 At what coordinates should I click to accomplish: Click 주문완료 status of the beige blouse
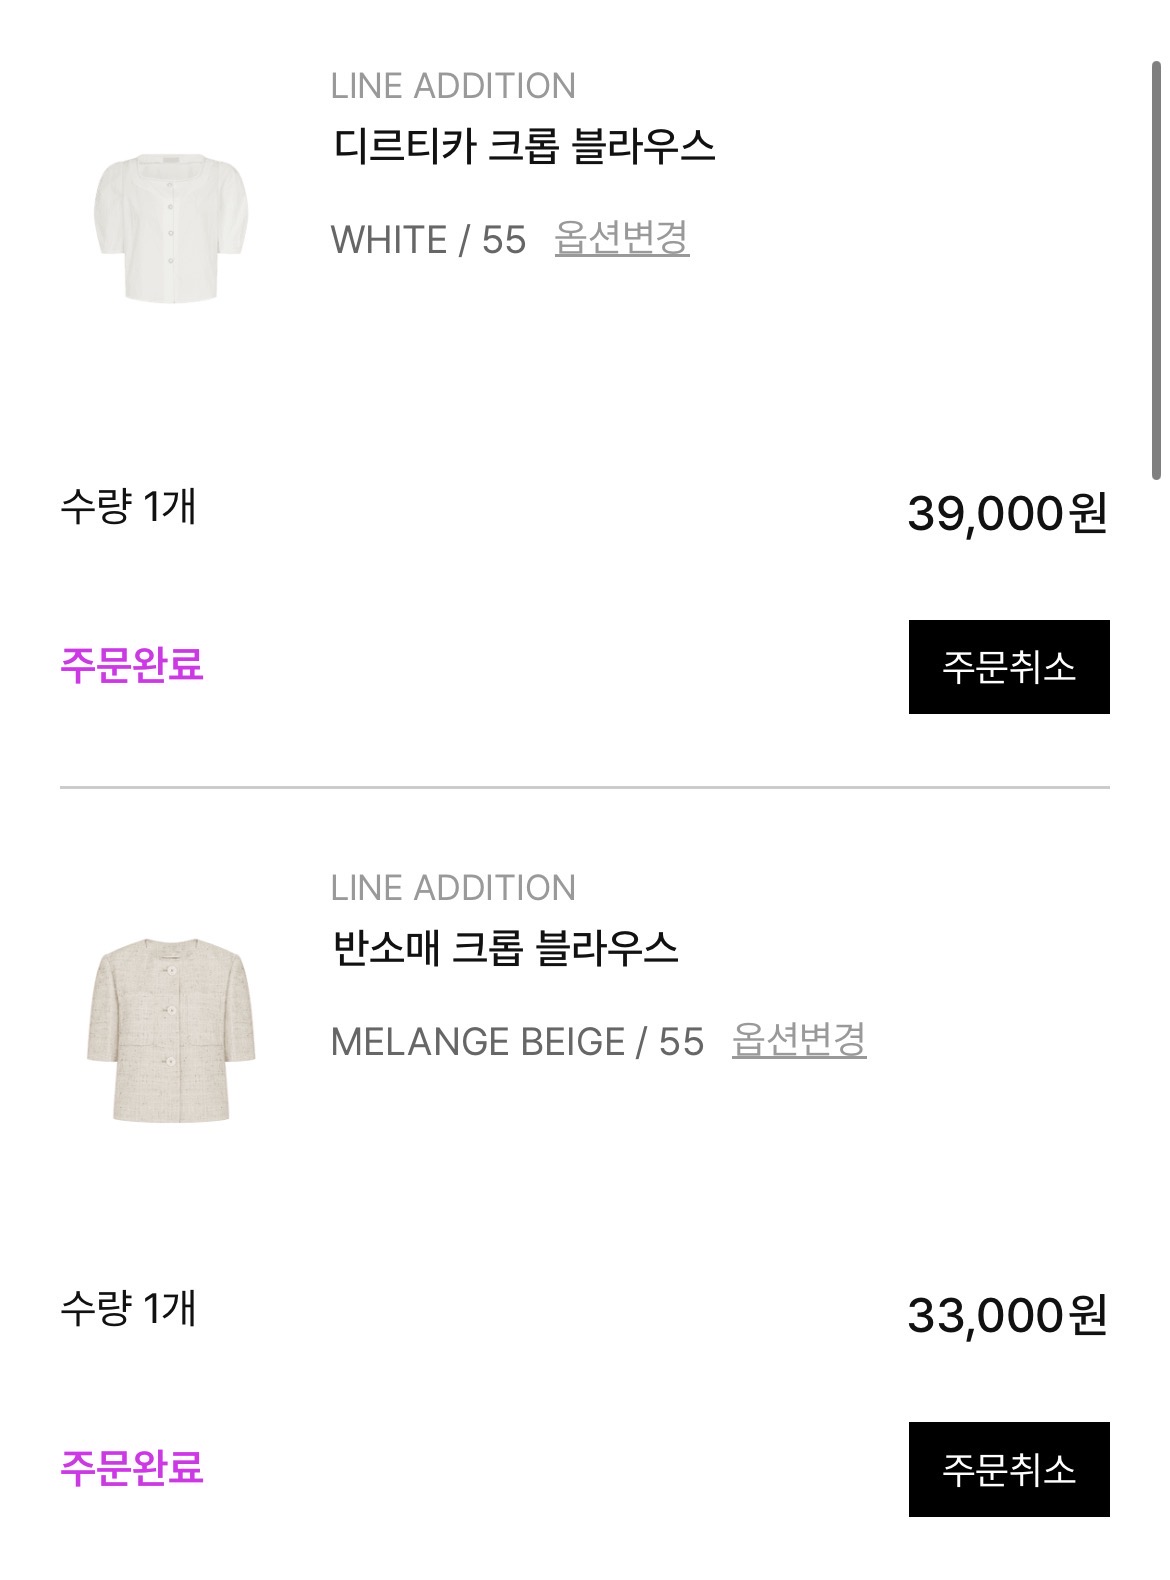click(x=132, y=1467)
